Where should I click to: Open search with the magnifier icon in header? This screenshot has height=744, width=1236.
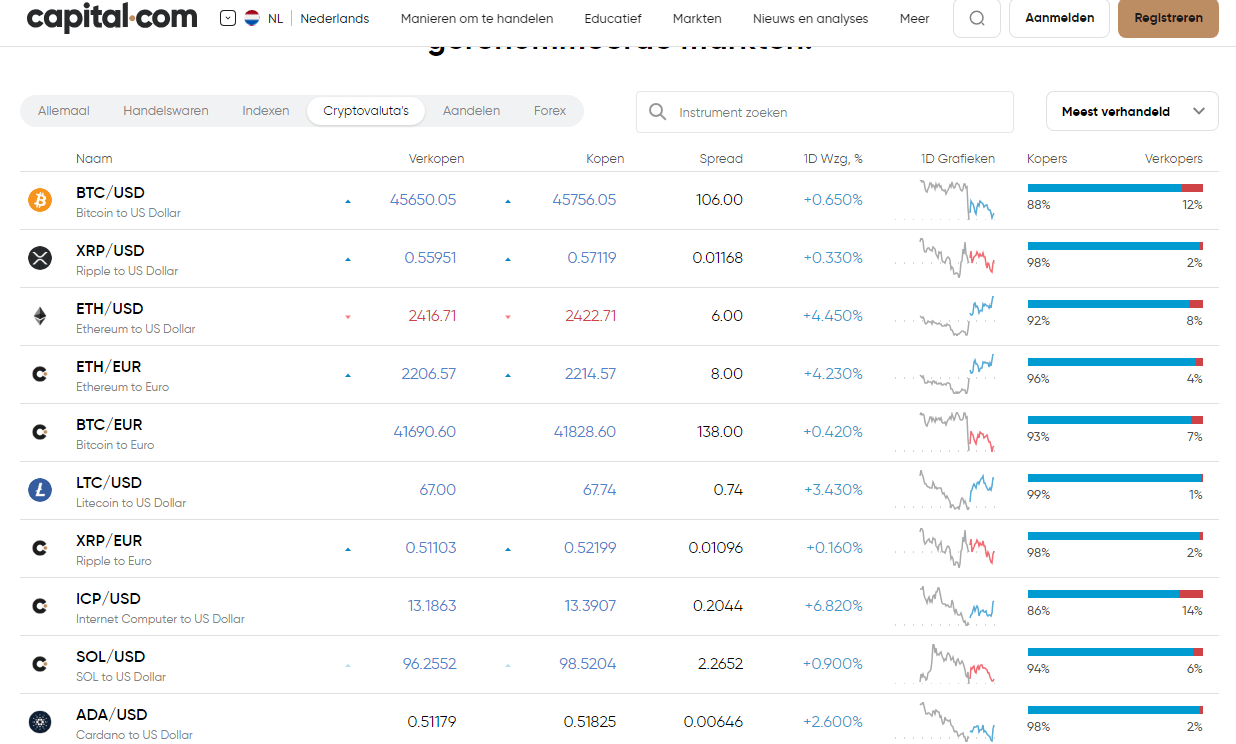point(977,18)
